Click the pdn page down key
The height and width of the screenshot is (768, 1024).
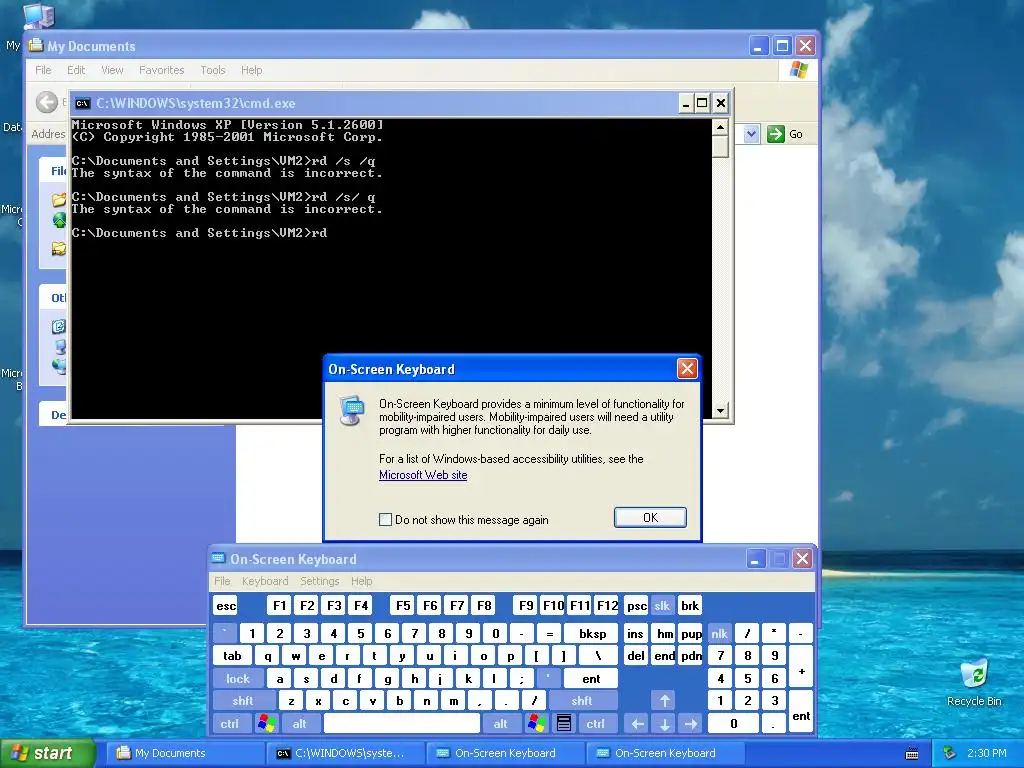pos(690,656)
